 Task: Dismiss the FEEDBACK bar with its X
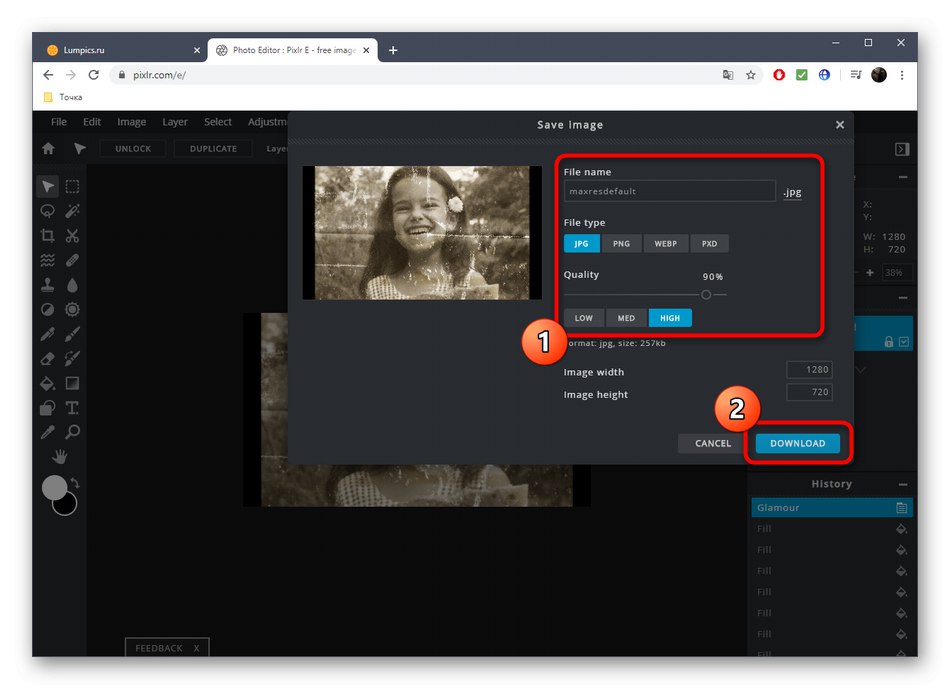point(196,648)
